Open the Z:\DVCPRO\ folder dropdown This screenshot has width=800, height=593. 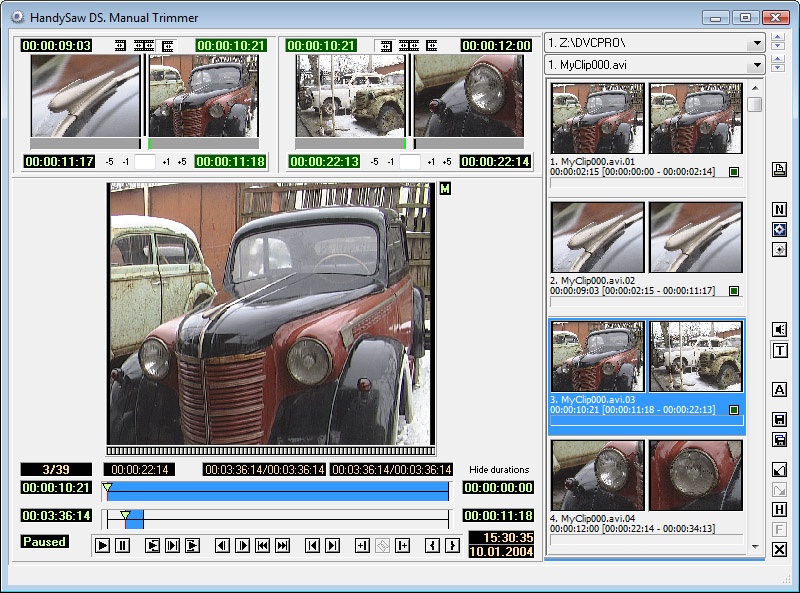click(x=757, y=43)
